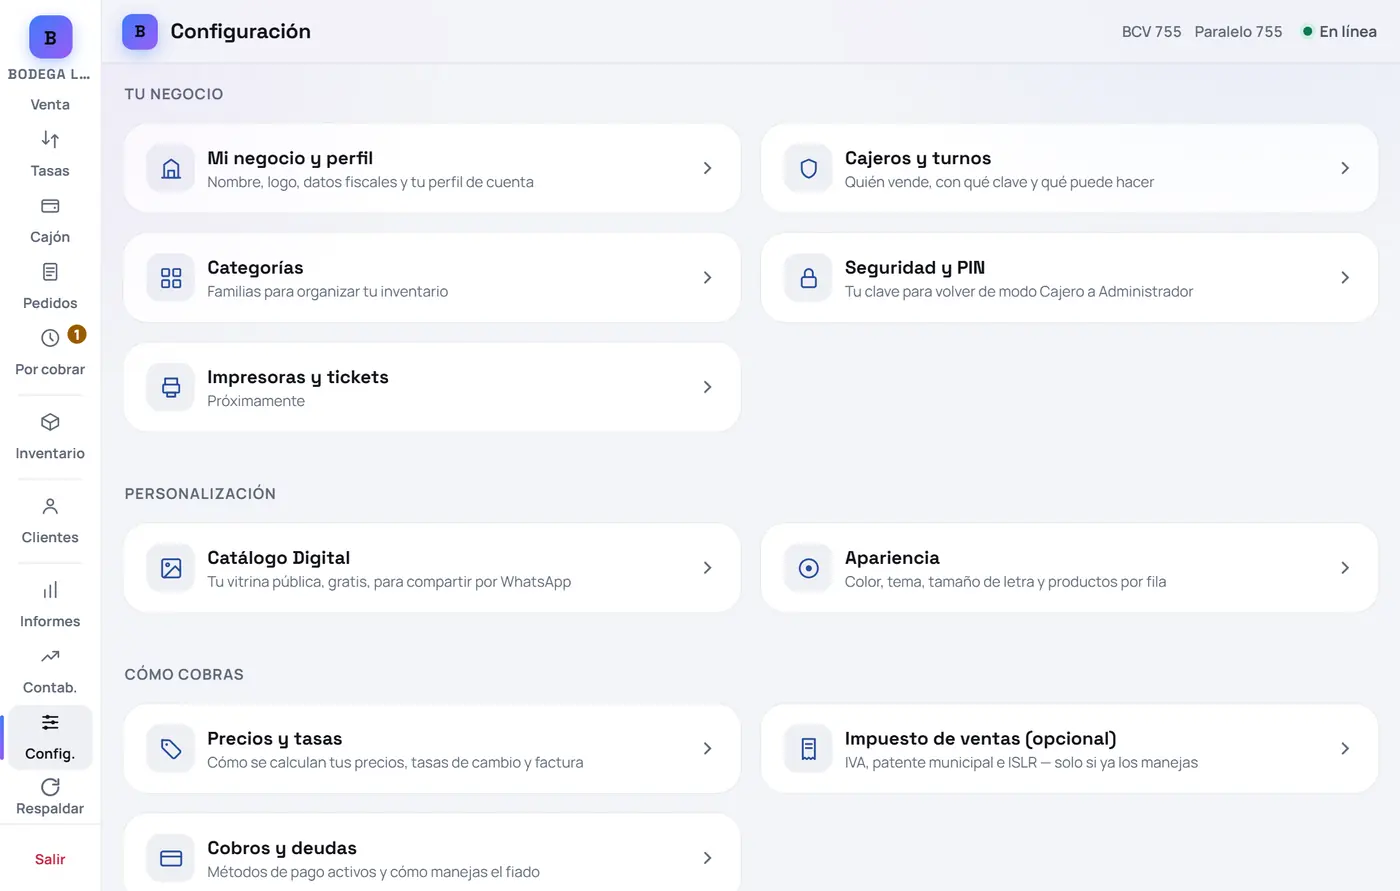1400x891 pixels.
Task: Open the Pedidos document icon in sidebar
Action: (50, 272)
